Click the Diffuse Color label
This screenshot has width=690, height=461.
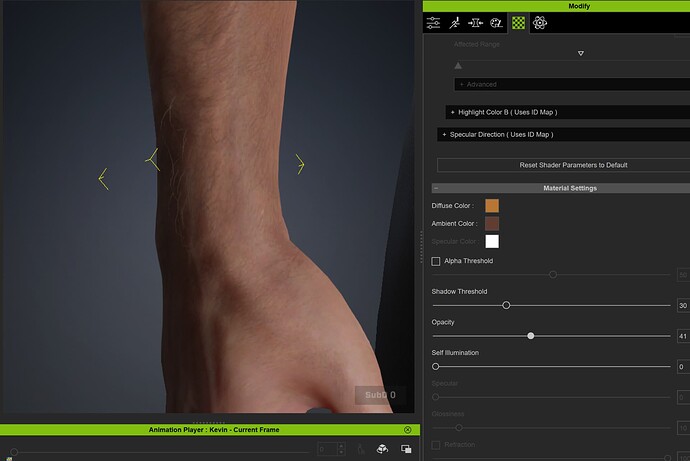pyautogui.click(x=452, y=205)
